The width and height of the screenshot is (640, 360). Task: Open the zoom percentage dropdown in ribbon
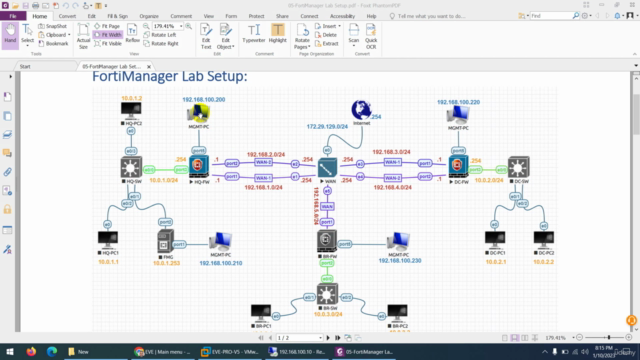tap(181, 26)
